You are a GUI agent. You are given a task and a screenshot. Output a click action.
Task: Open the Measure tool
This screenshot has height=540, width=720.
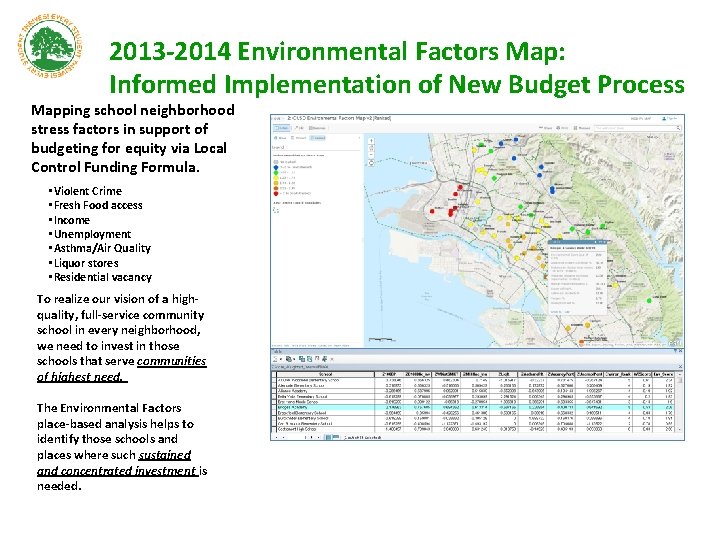click(x=582, y=128)
